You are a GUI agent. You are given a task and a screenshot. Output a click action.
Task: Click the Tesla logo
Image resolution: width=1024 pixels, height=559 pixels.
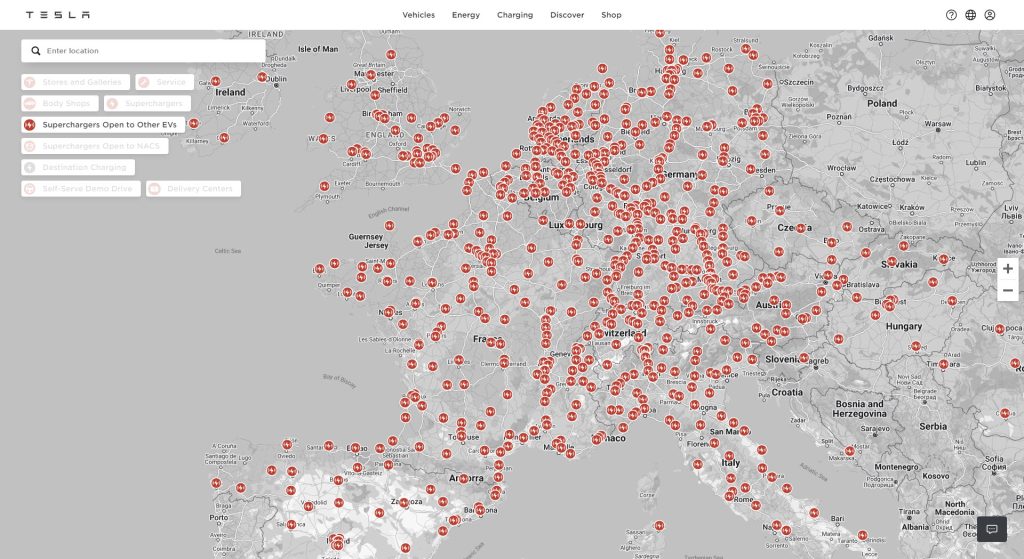(x=57, y=15)
